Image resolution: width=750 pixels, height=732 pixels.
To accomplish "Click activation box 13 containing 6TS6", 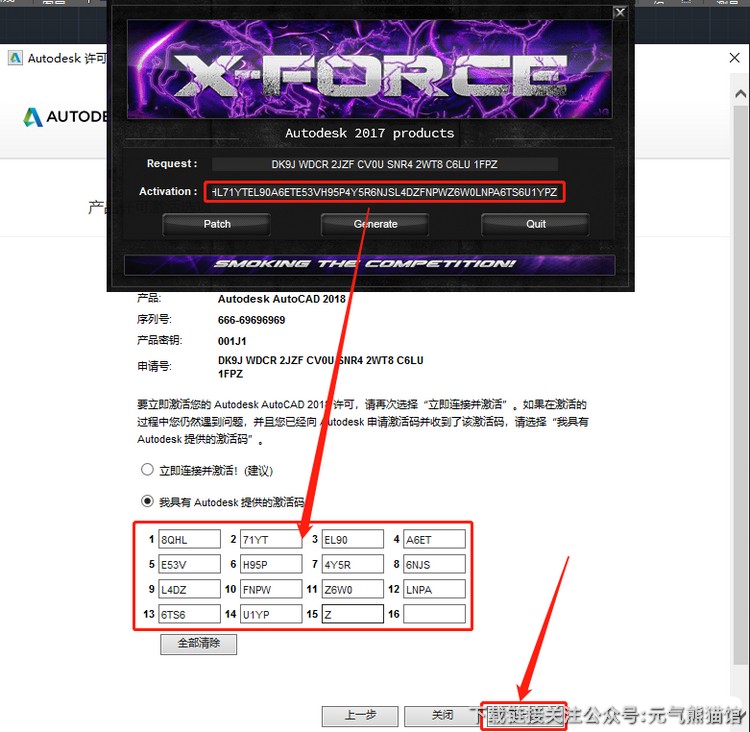I will (x=189, y=615).
